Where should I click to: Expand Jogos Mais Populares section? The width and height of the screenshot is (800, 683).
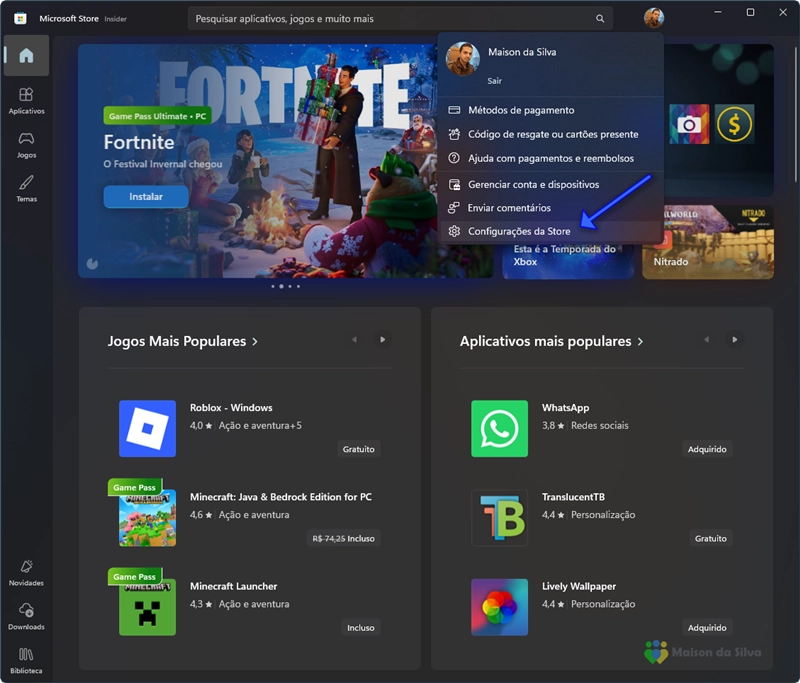pyautogui.click(x=183, y=341)
